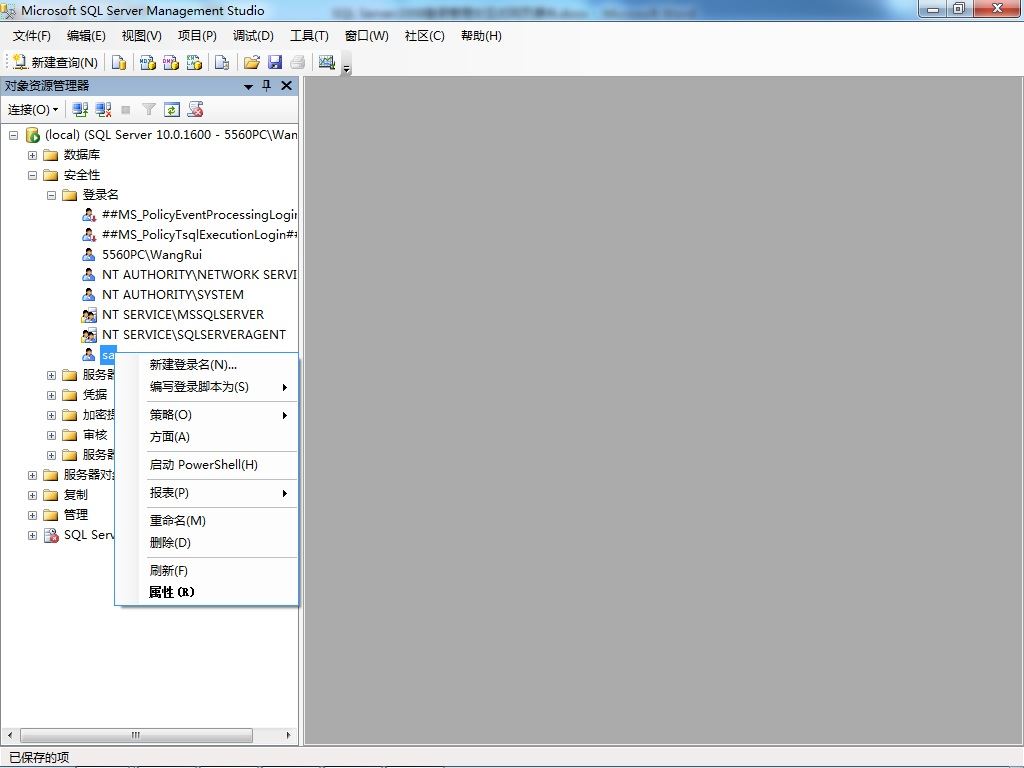Open the 文件(F) menu

[31, 36]
